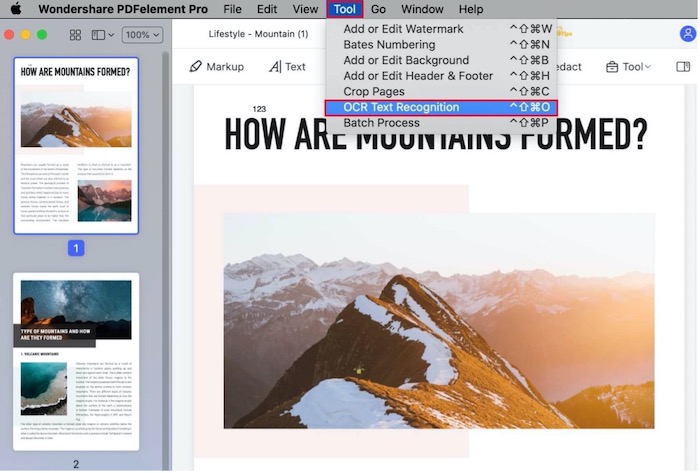Click the Apple menu icon
The image size is (700, 473).
[x=16, y=9]
